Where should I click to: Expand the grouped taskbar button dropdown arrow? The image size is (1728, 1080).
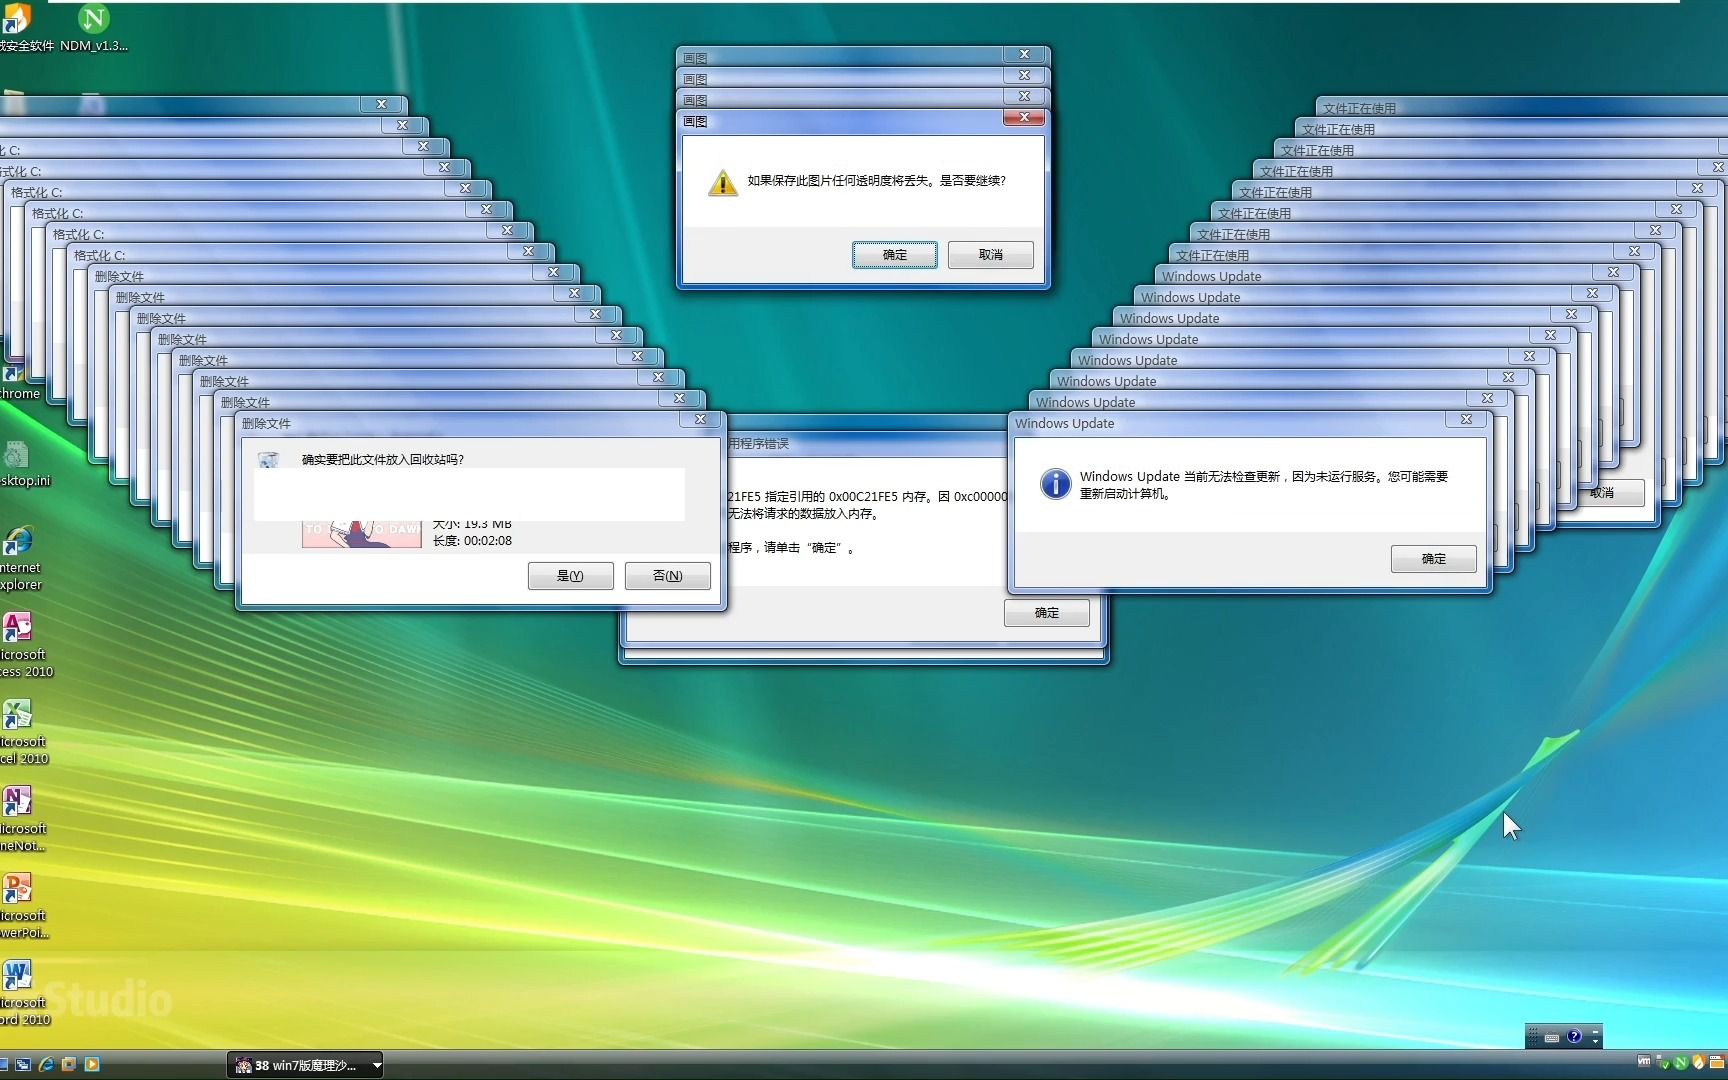(376, 1066)
